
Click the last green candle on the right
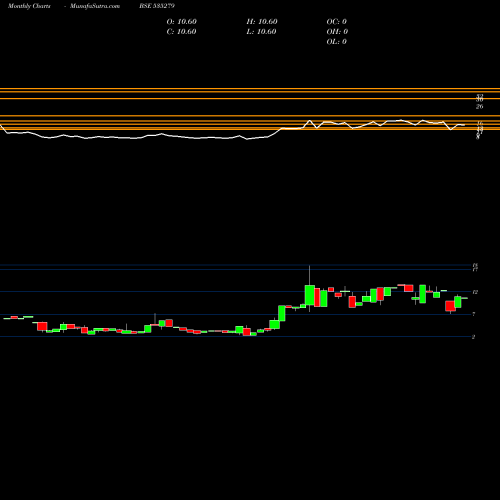458,302
